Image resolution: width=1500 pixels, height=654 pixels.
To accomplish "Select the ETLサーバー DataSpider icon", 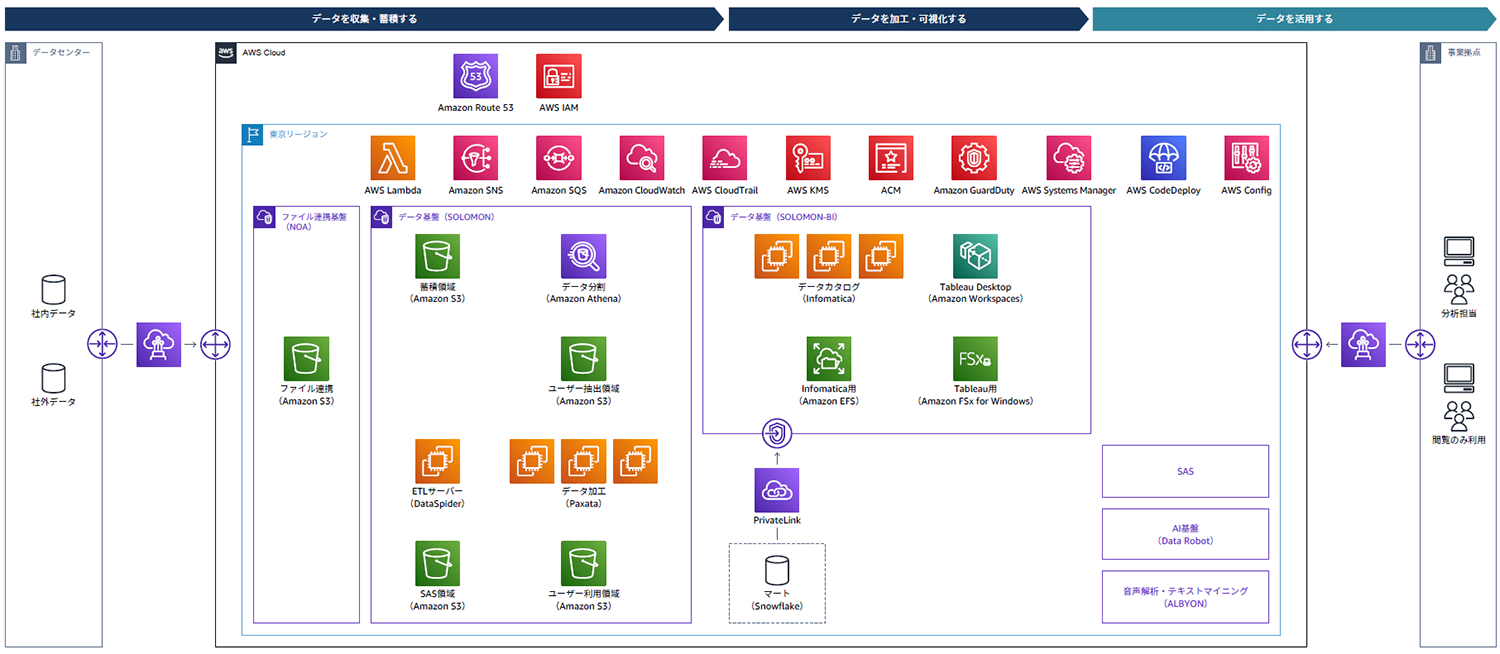I will (437, 461).
